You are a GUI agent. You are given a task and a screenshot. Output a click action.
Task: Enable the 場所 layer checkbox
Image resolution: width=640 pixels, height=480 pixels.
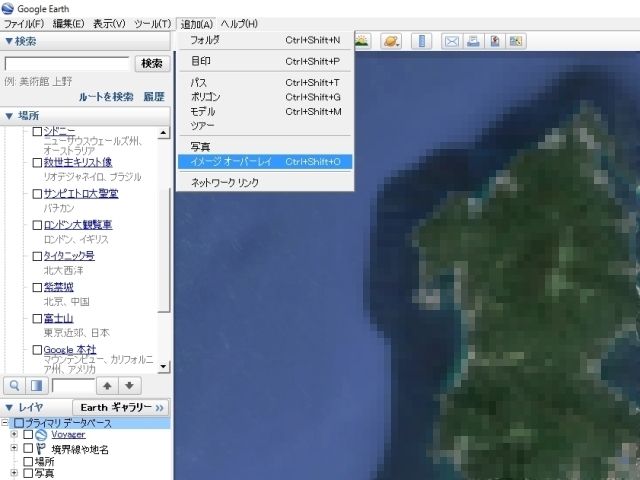click(28, 462)
